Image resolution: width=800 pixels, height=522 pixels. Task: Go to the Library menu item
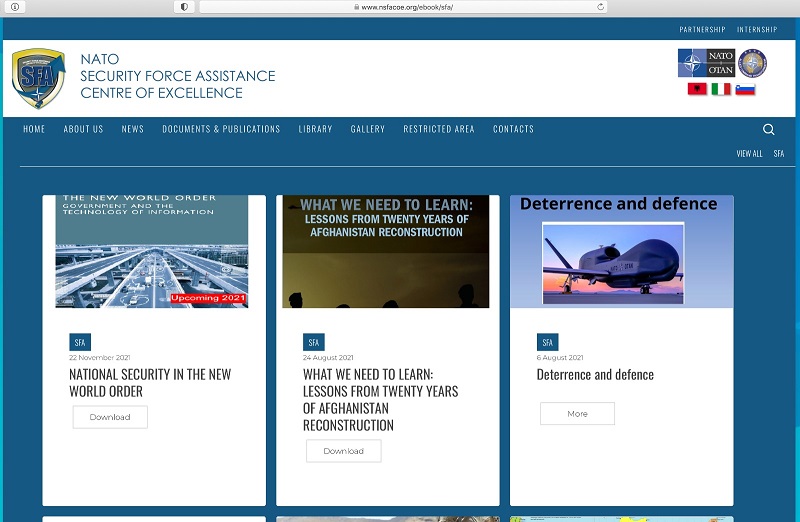tap(315, 129)
